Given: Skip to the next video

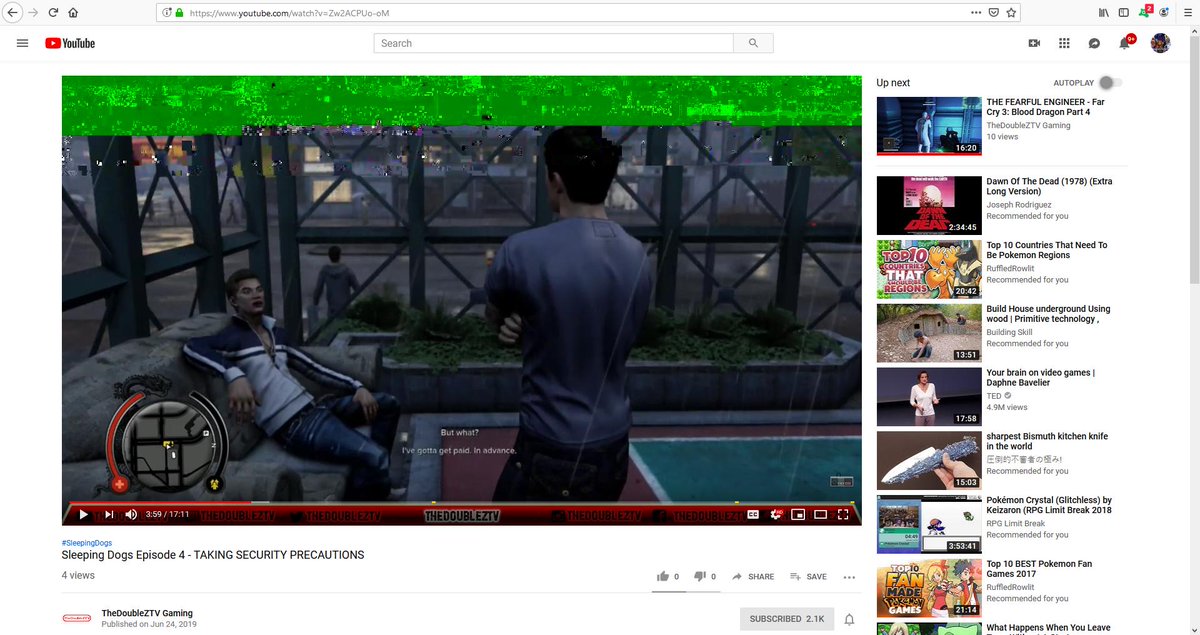Looking at the screenshot, I should tap(108, 515).
